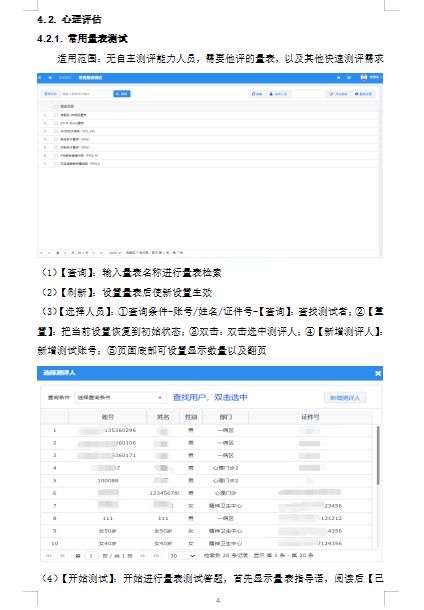The image size is (424, 610).
Task: Check the 量表名称 header select-all checkbox
Action: pyautogui.click(x=56, y=107)
